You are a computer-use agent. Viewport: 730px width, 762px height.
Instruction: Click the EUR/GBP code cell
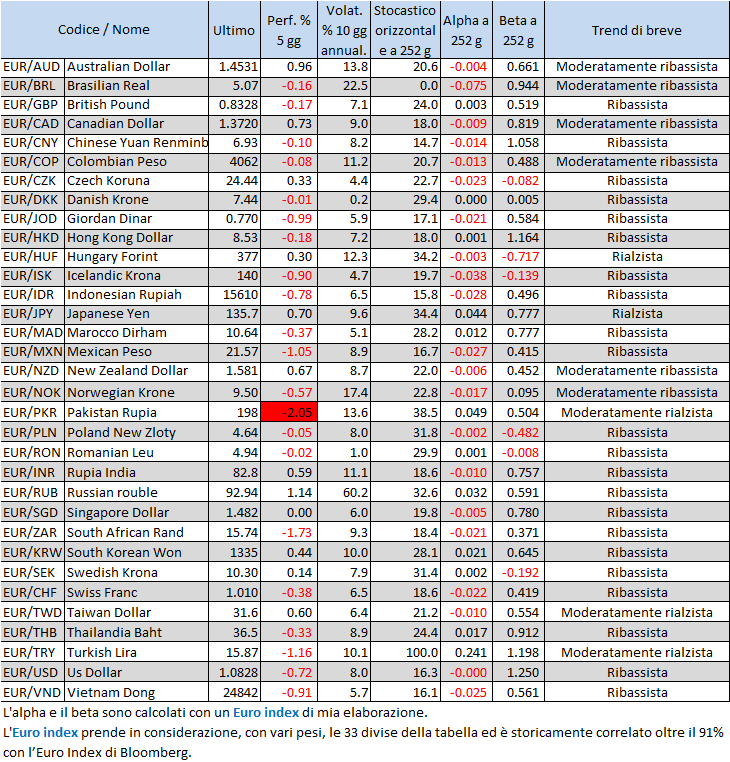coord(32,104)
